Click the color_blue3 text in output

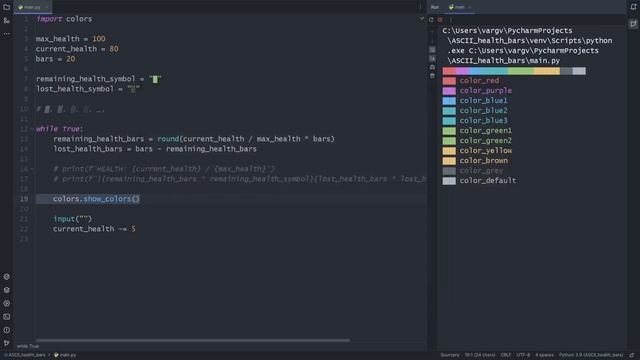tap(483, 120)
